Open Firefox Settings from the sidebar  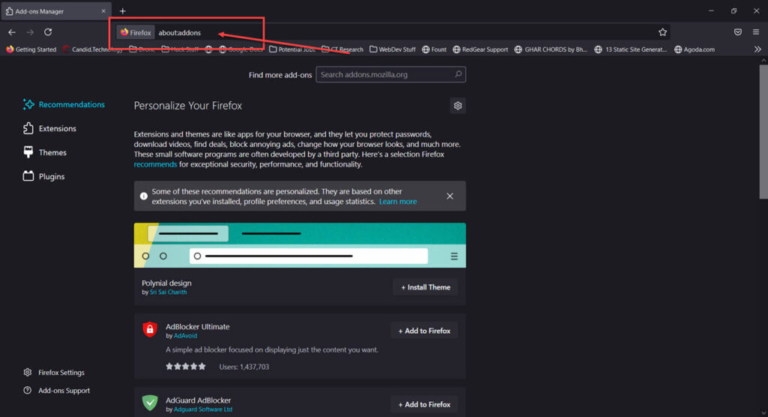coord(54,372)
